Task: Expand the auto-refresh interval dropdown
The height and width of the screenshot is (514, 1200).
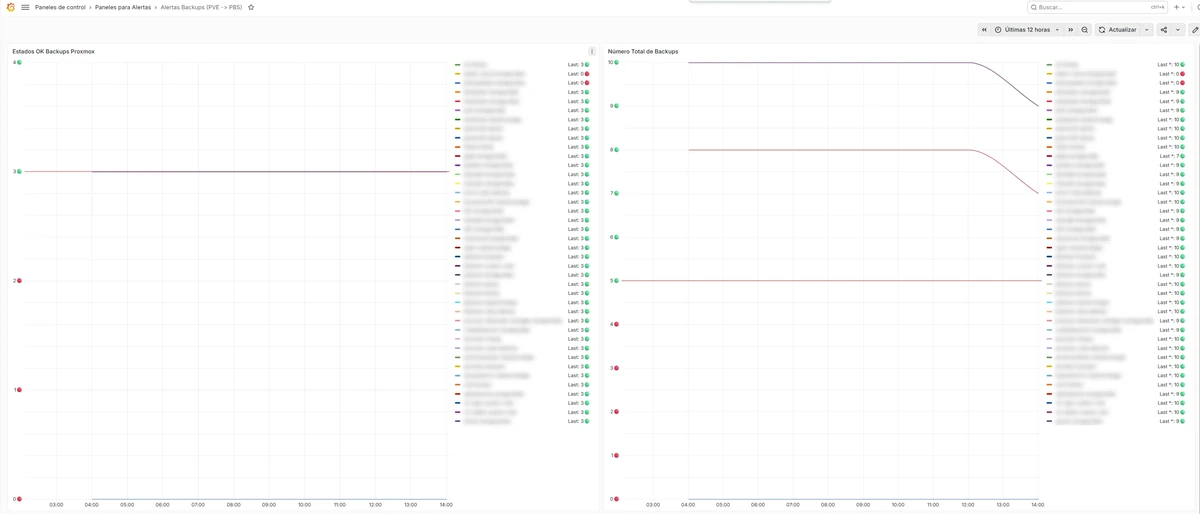Action: point(1147,30)
